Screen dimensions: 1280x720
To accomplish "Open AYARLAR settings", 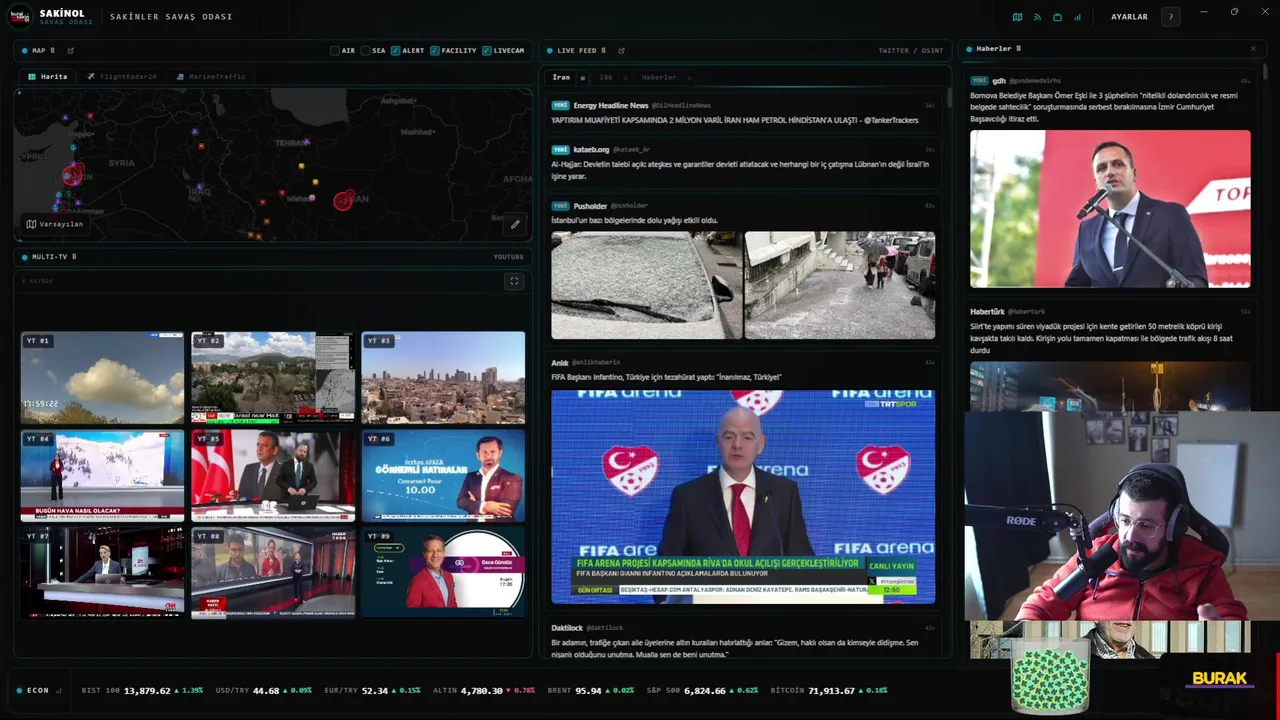I will [x=1129, y=17].
